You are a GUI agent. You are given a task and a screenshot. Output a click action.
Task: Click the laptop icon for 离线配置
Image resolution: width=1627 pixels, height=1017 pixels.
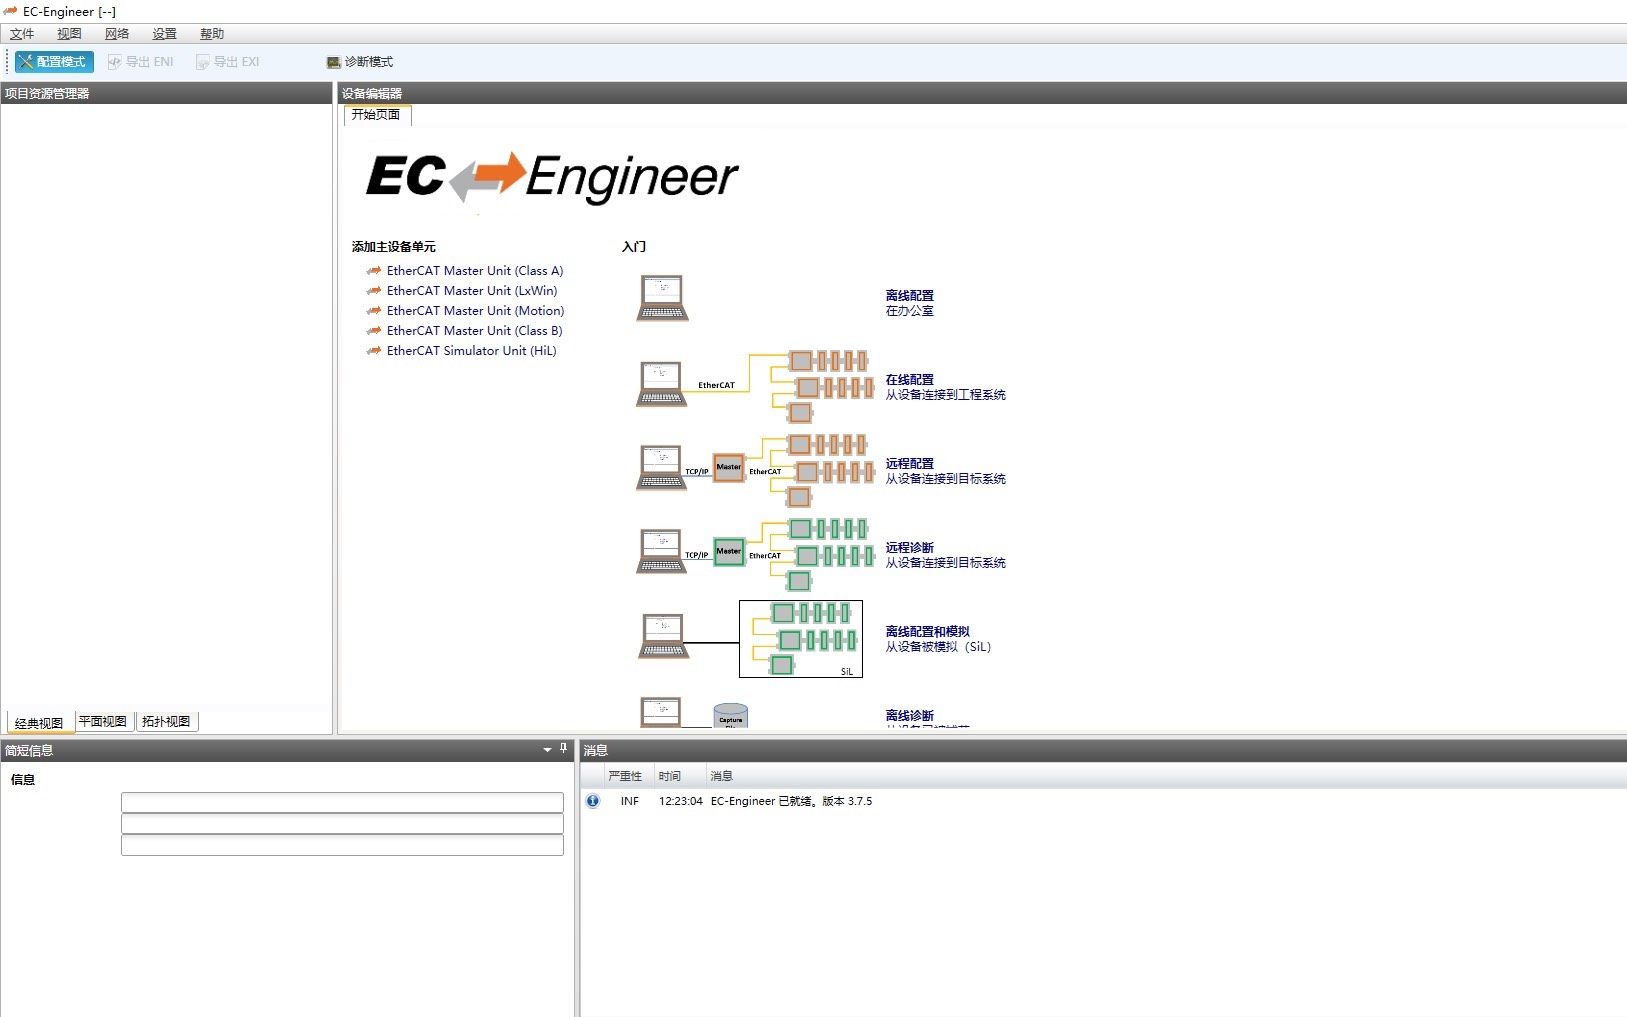coord(662,298)
